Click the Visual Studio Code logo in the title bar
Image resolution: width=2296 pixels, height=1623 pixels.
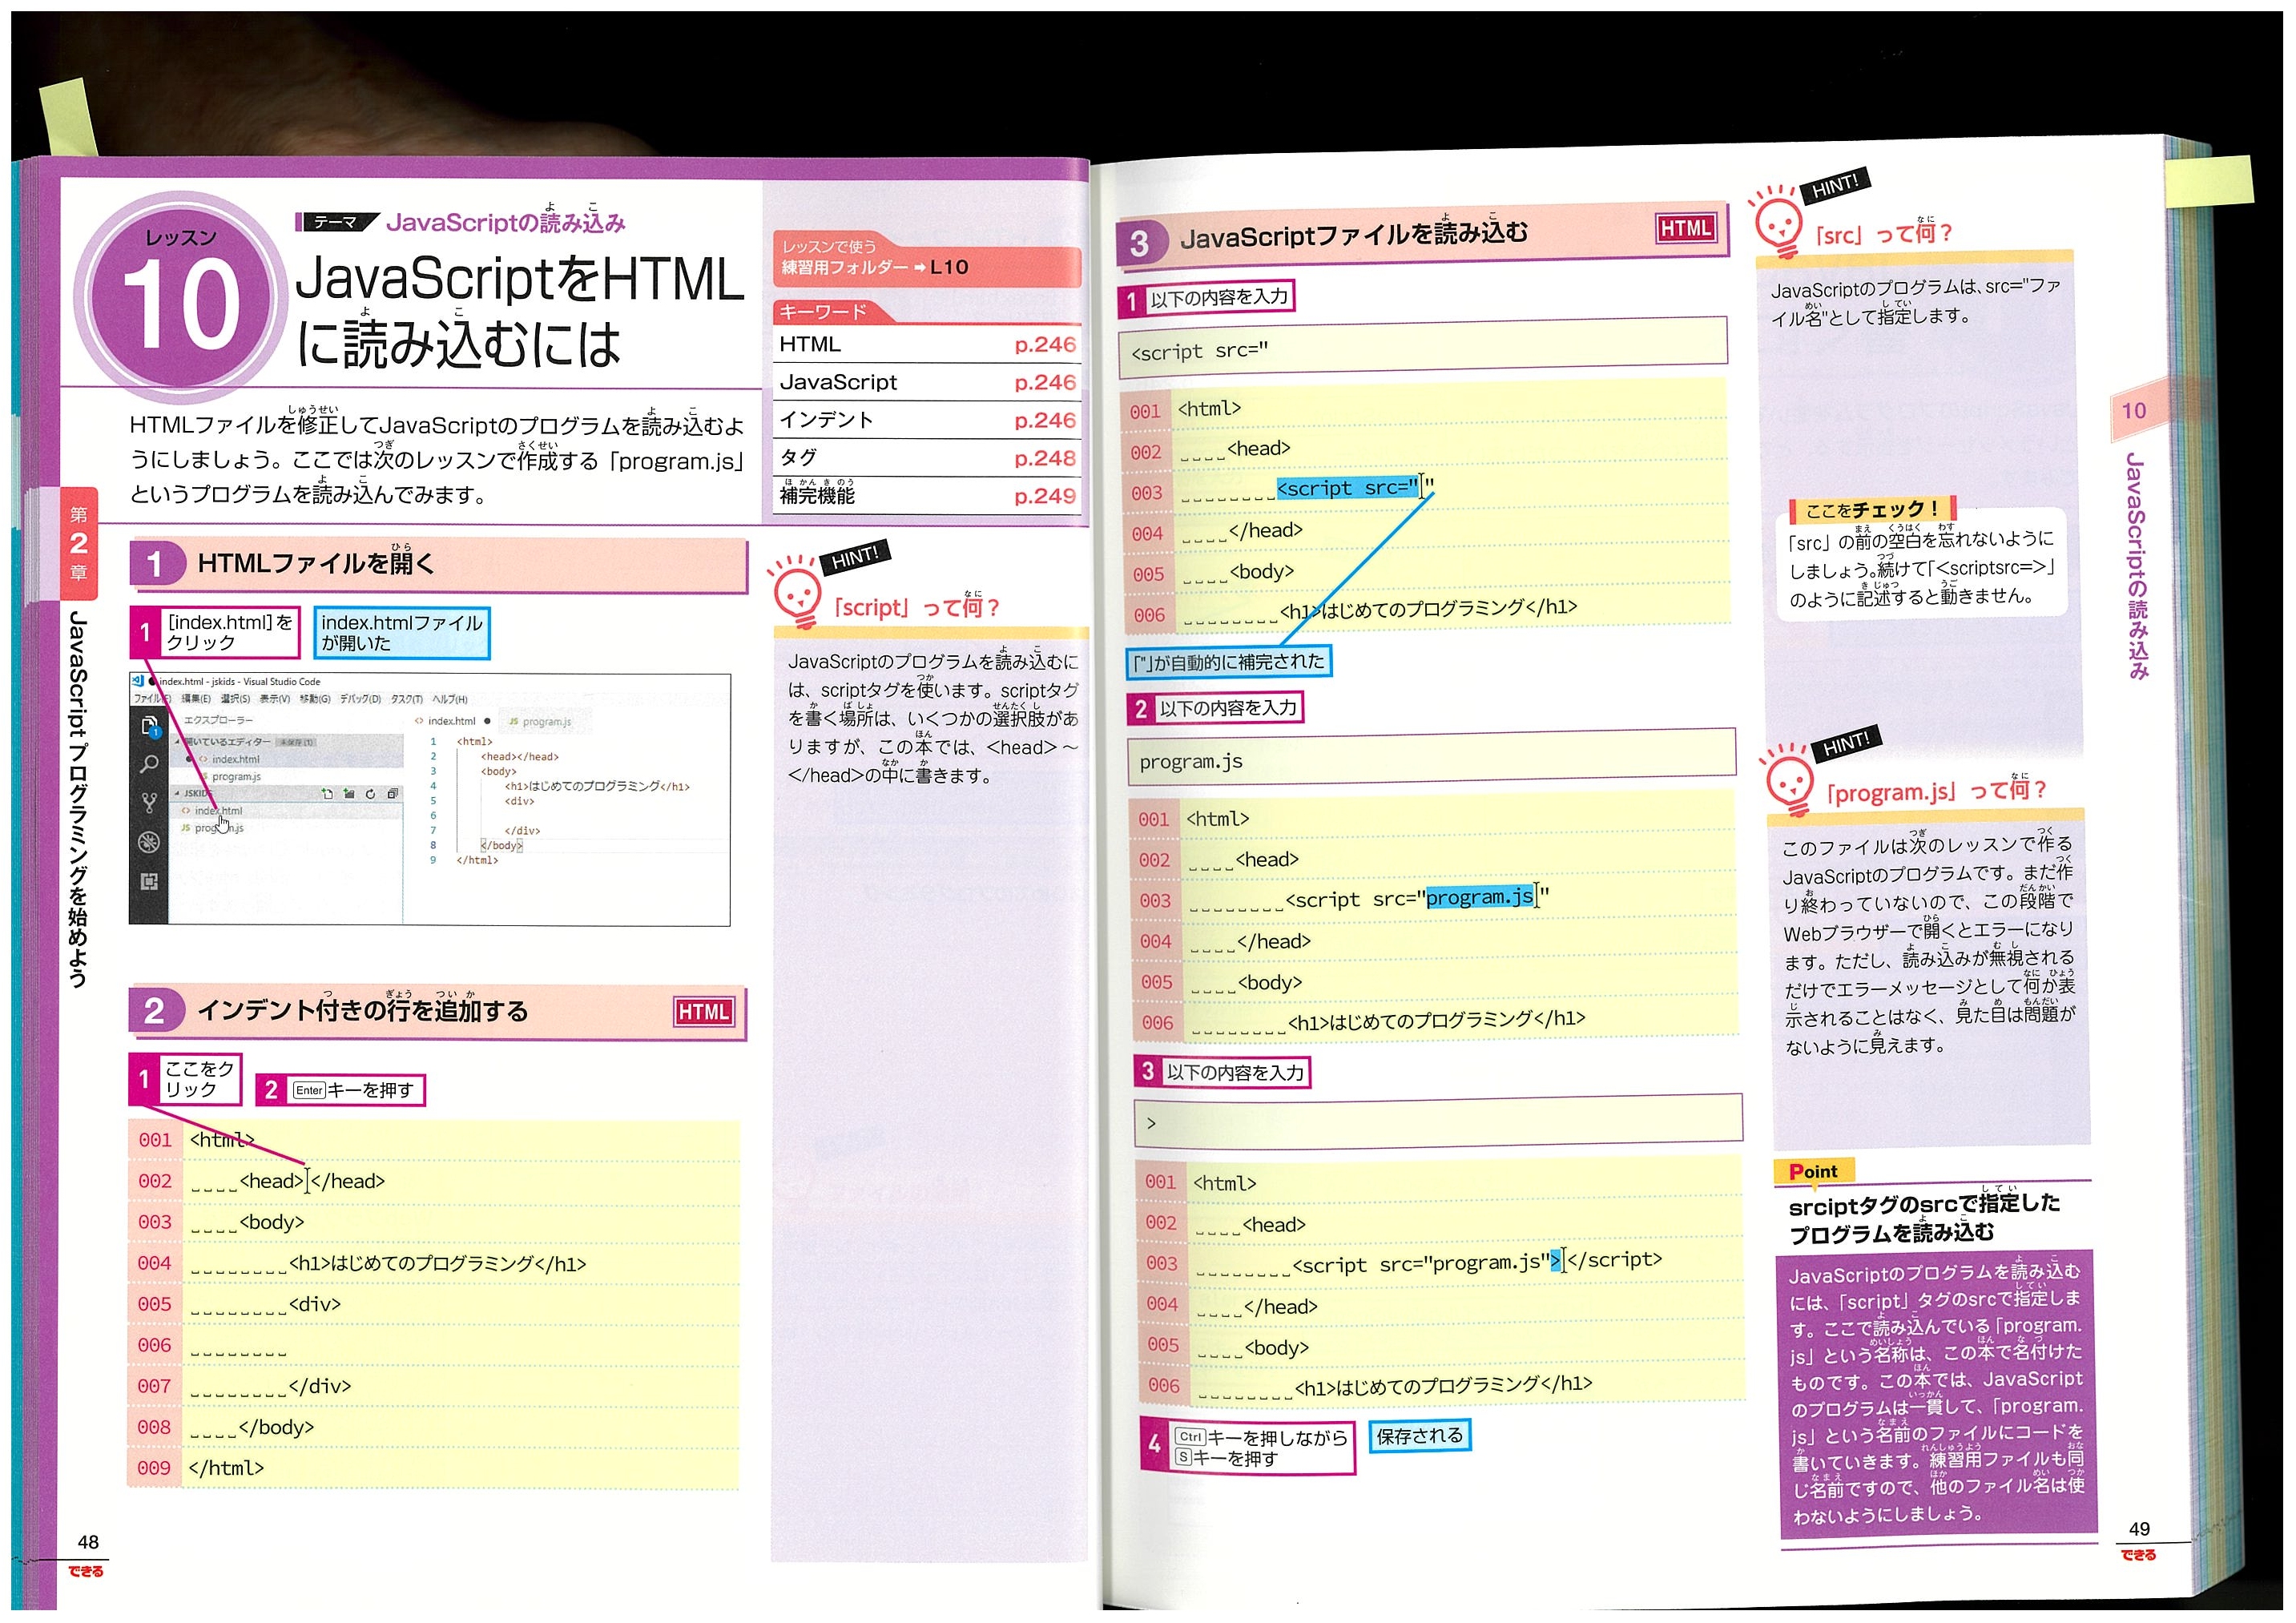139,681
